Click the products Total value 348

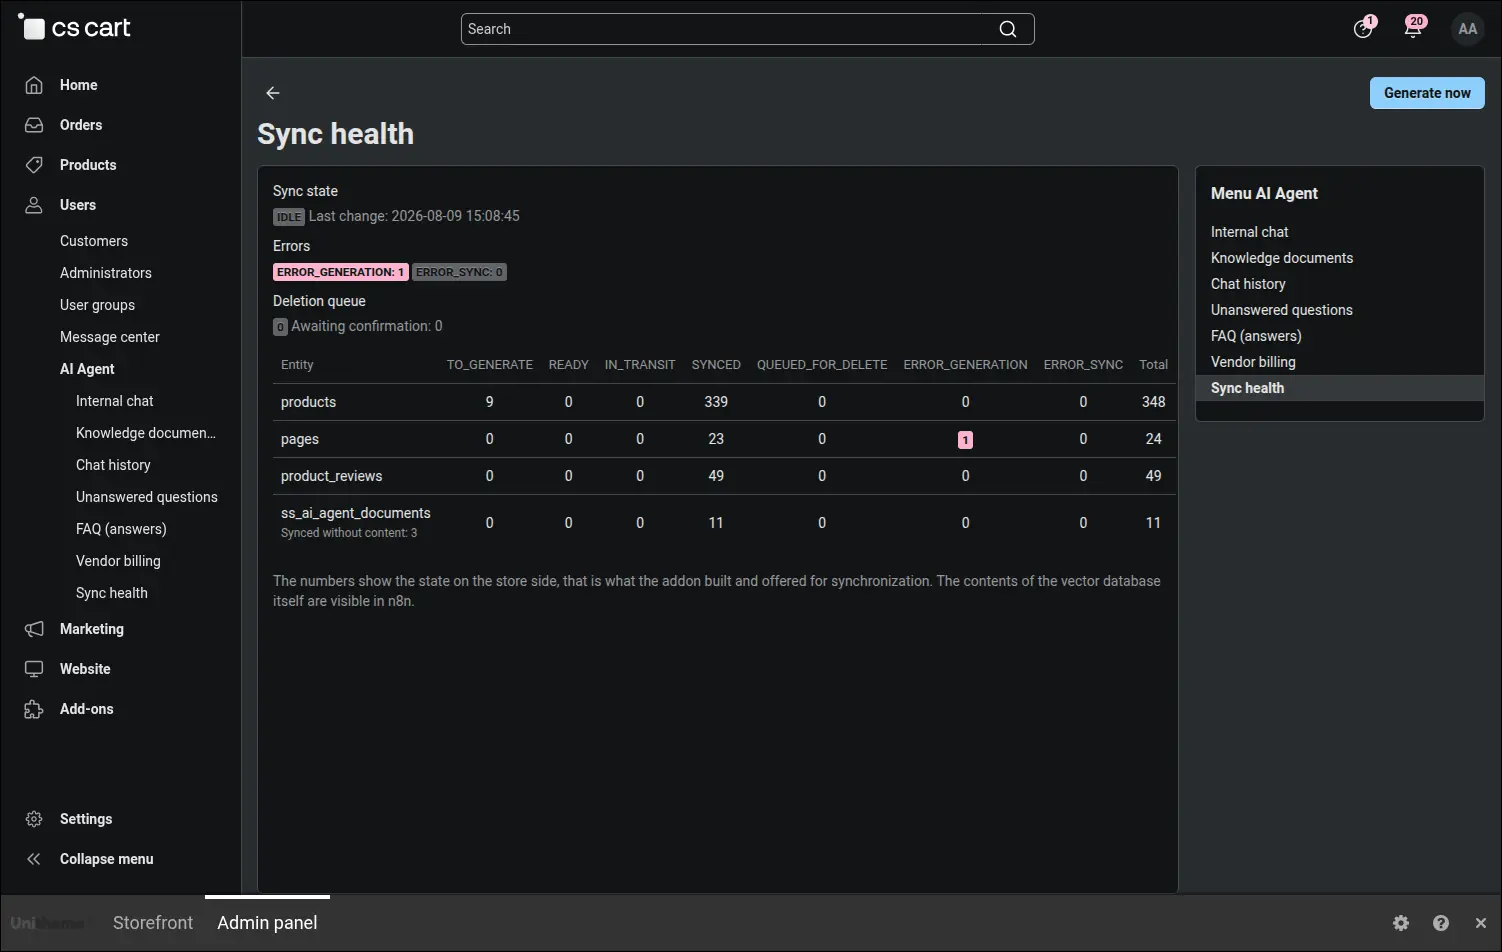pyautogui.click(x=1154, y=402)
